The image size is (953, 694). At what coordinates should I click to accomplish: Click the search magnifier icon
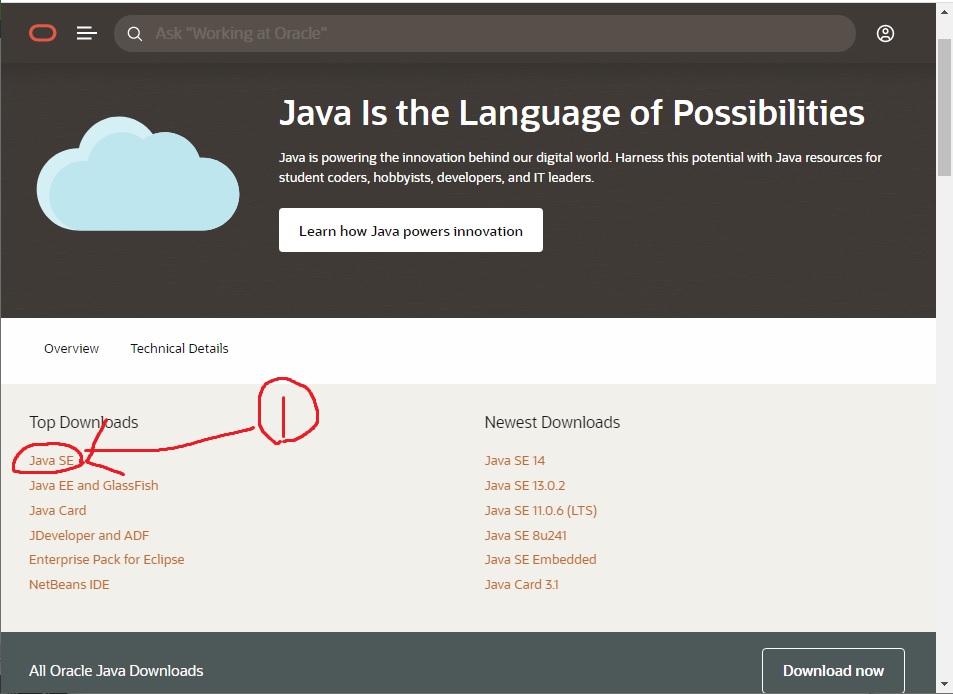[x=135, y=34]
